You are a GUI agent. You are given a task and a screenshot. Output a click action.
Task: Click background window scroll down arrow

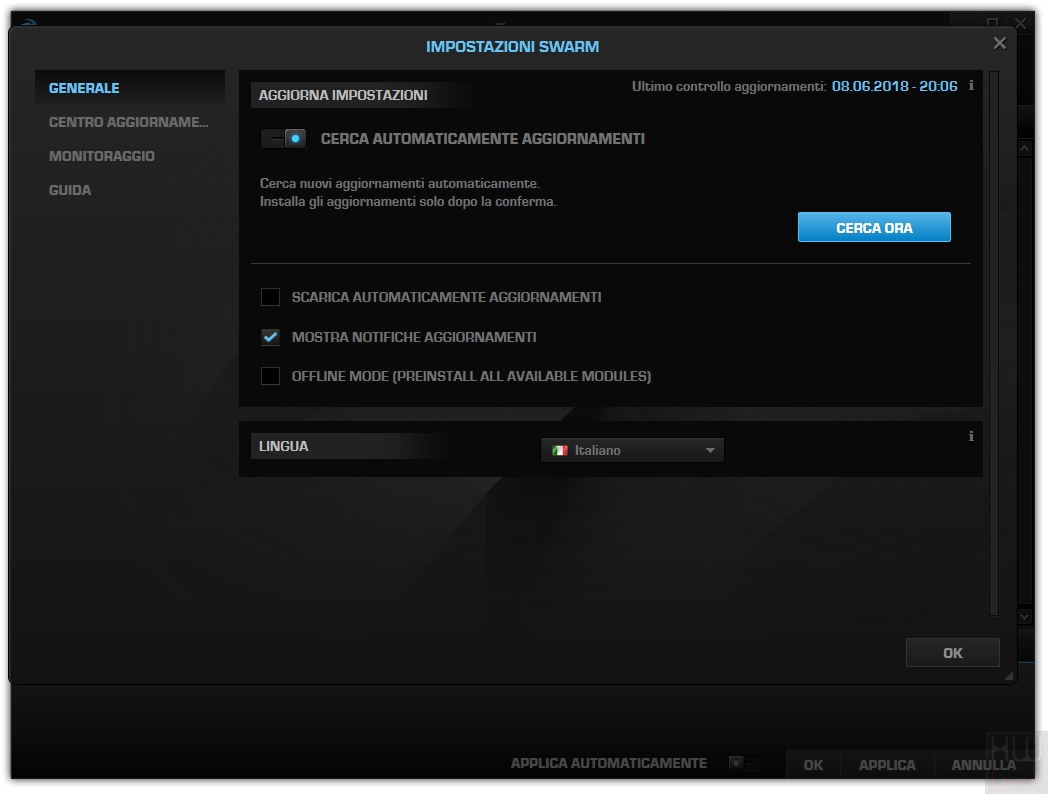tap(1025, 616)
